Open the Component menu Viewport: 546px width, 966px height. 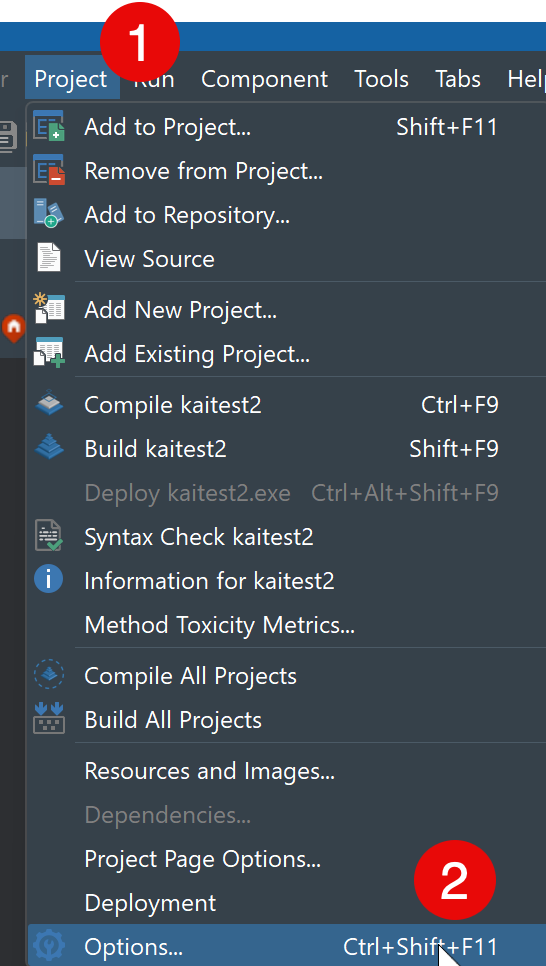click(264, 79)
